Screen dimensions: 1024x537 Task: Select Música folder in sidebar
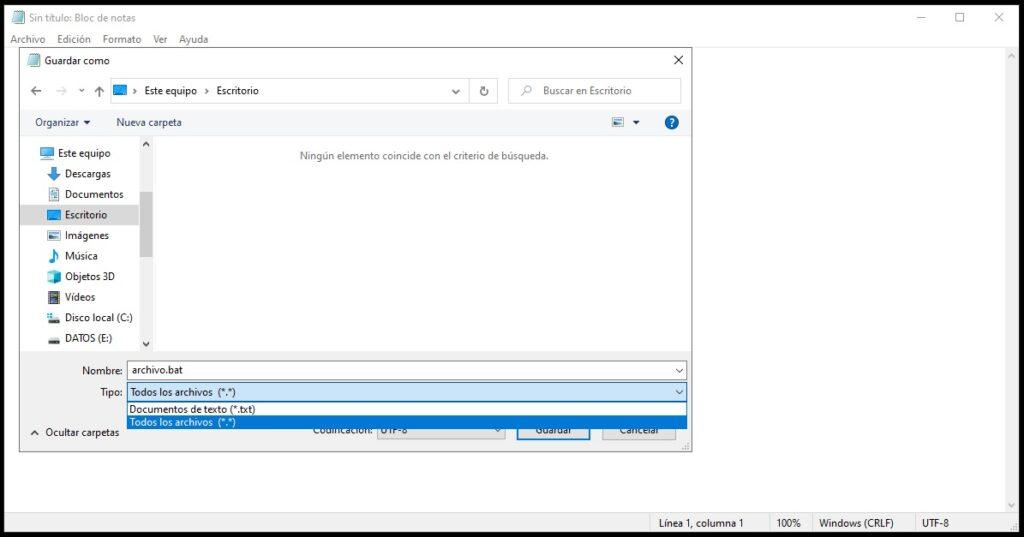click(81, 256)
